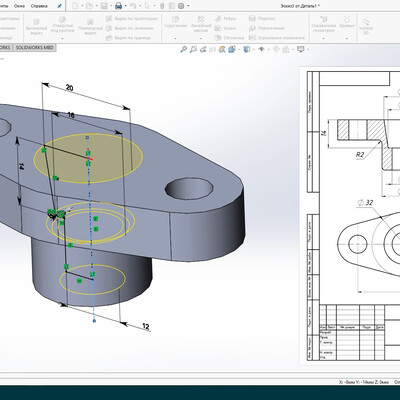Click Зеркальное отражение mirror command
400x400 pixels.
pyautogui.click(x=277, y=38)
